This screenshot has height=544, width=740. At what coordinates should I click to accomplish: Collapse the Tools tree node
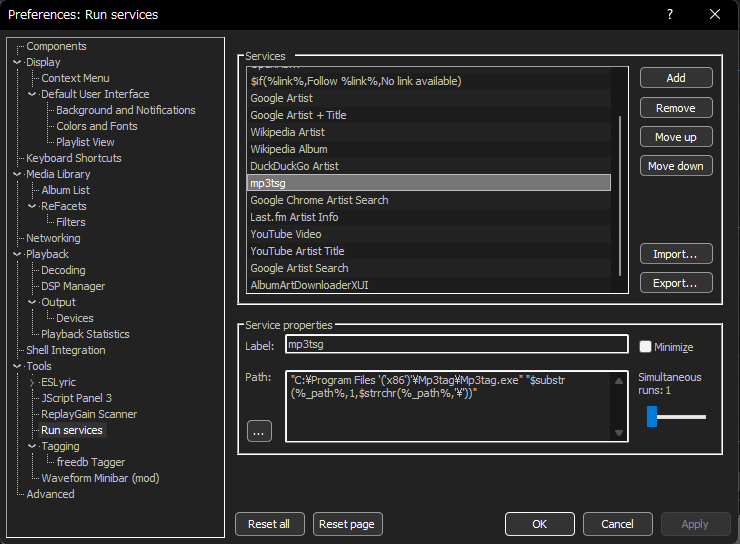17,366
